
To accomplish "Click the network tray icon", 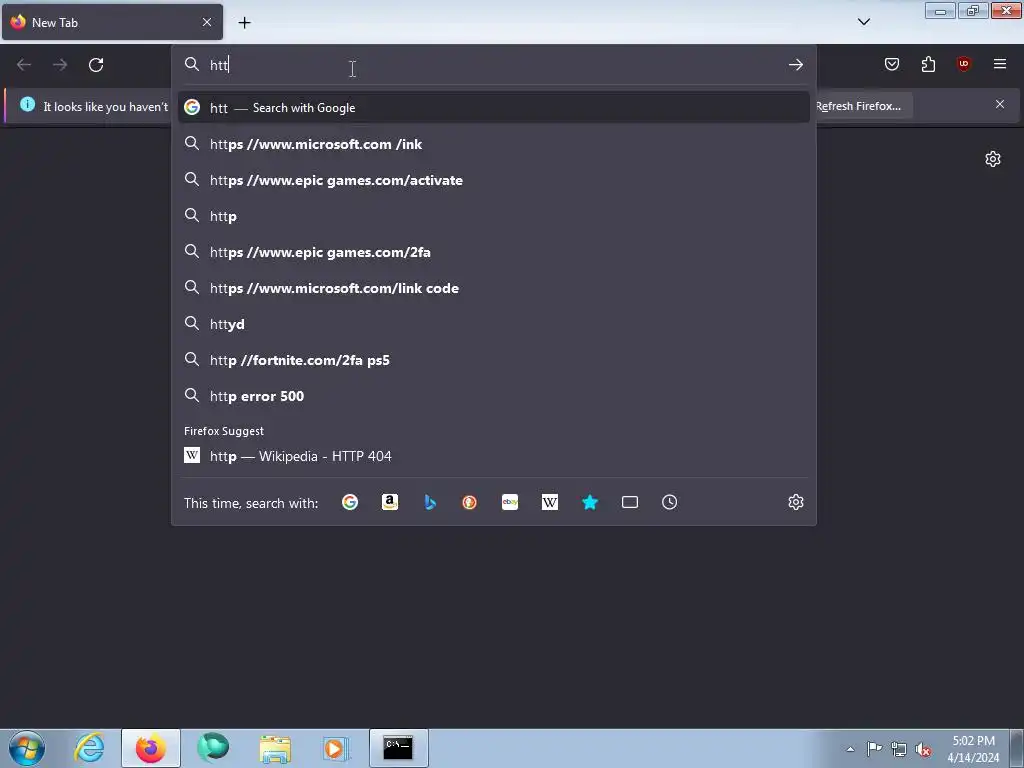I will click(899, 749).
